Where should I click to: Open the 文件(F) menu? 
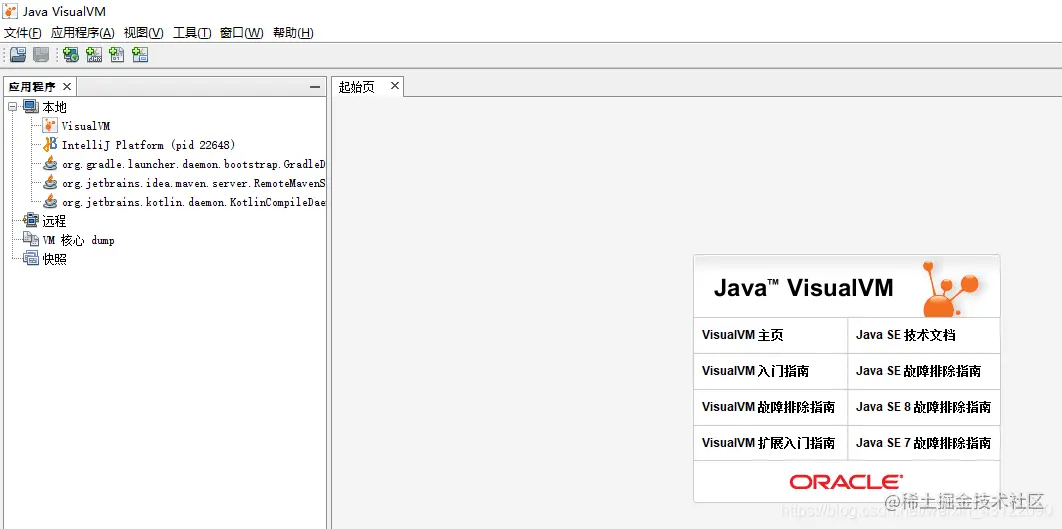pyautogui.click(x=23, y=33)
